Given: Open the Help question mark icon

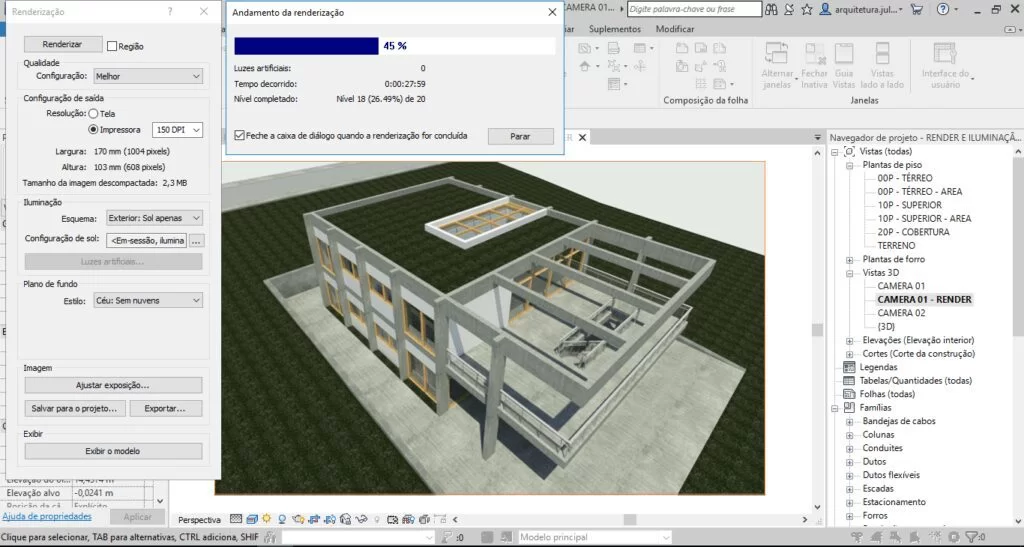Looking at the screenshot, I should (x=942, y=9).
